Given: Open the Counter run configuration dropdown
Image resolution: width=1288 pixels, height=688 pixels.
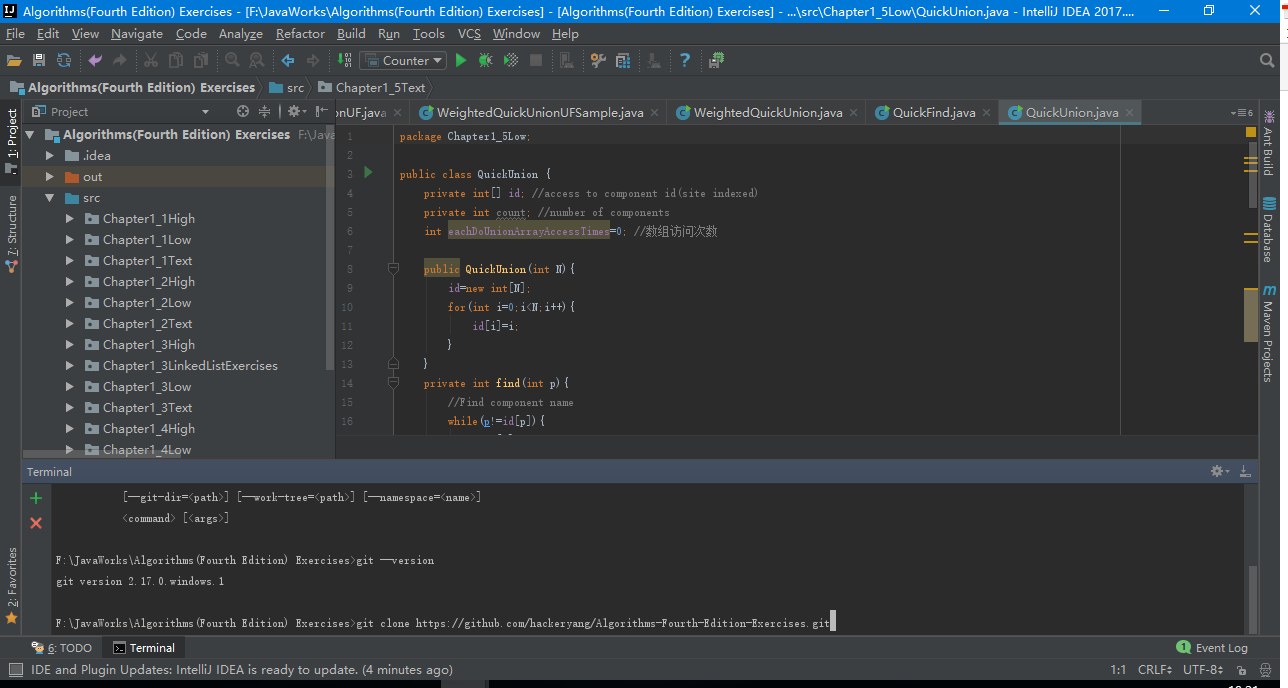Looking at the screenshot, I should (404, 60).
